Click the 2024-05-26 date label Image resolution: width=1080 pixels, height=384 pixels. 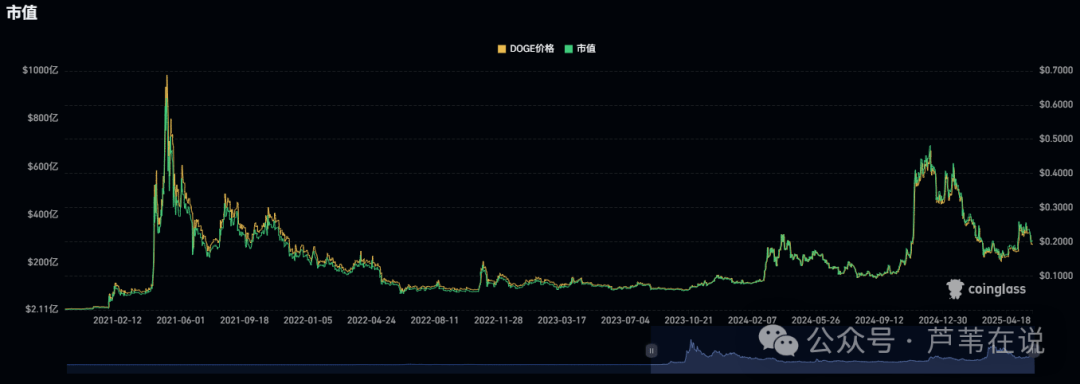tap(816, 321)
